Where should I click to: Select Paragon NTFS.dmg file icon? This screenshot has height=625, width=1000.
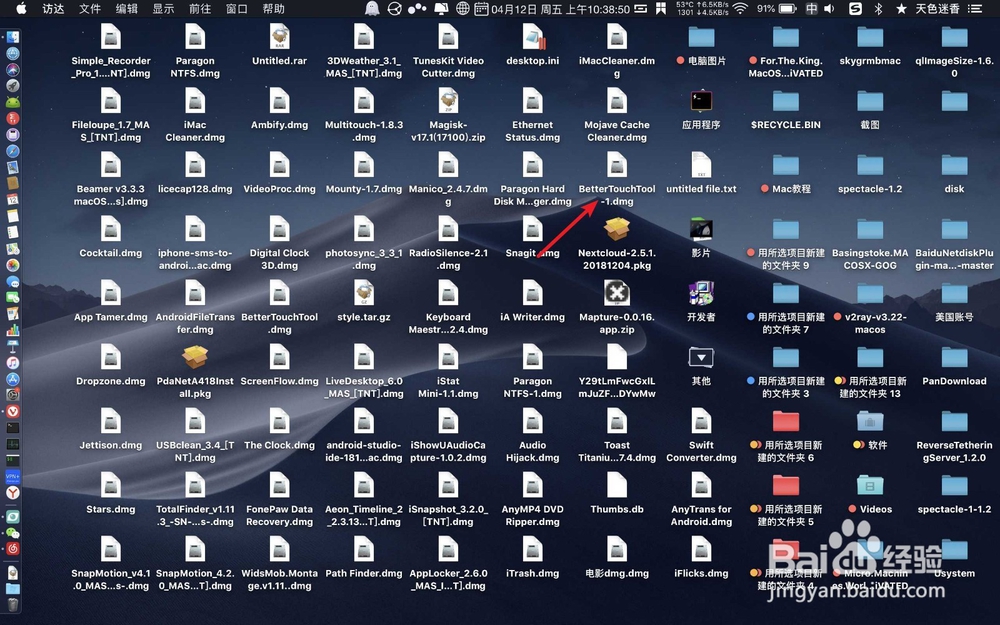click(195, 37)
